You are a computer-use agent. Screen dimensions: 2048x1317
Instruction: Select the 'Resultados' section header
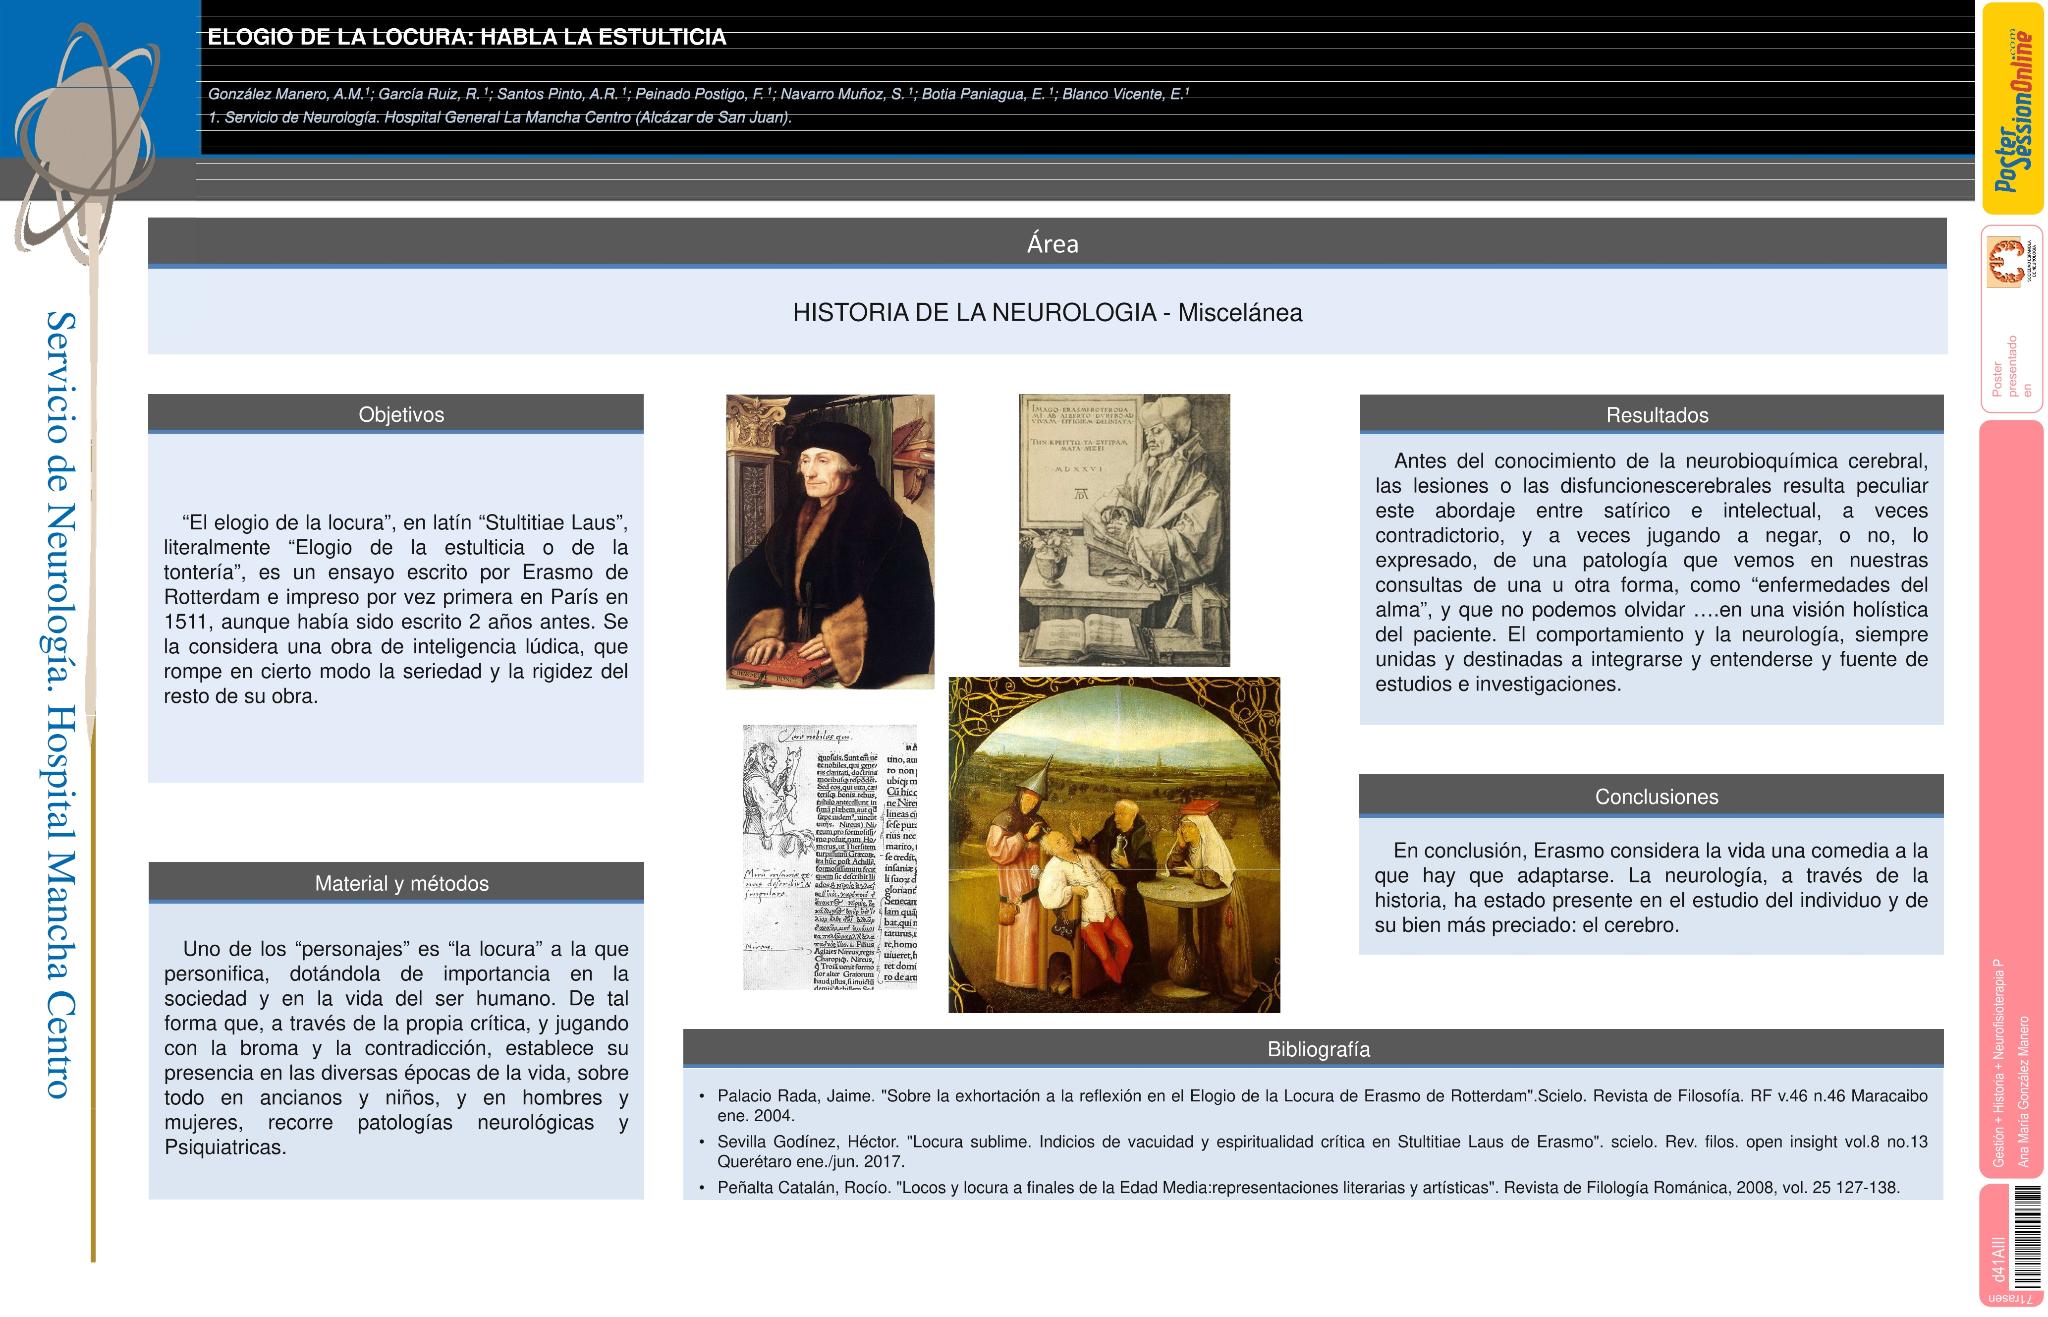1652,414
